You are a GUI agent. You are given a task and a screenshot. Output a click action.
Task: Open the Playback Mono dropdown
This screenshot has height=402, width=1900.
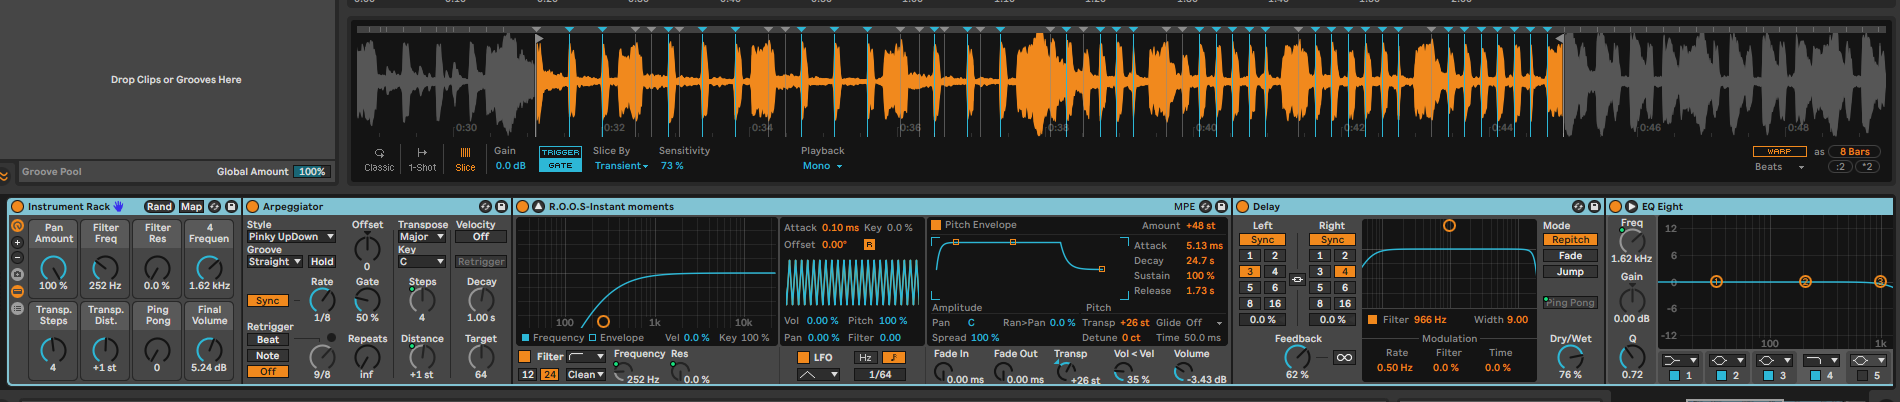(822, 166)
